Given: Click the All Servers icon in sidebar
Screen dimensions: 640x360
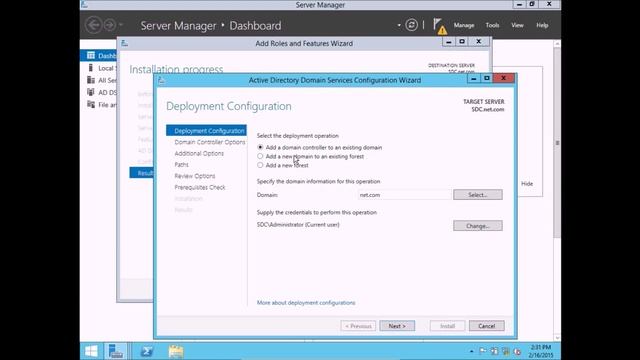Looking at the screenshot, I should [91, 80].
